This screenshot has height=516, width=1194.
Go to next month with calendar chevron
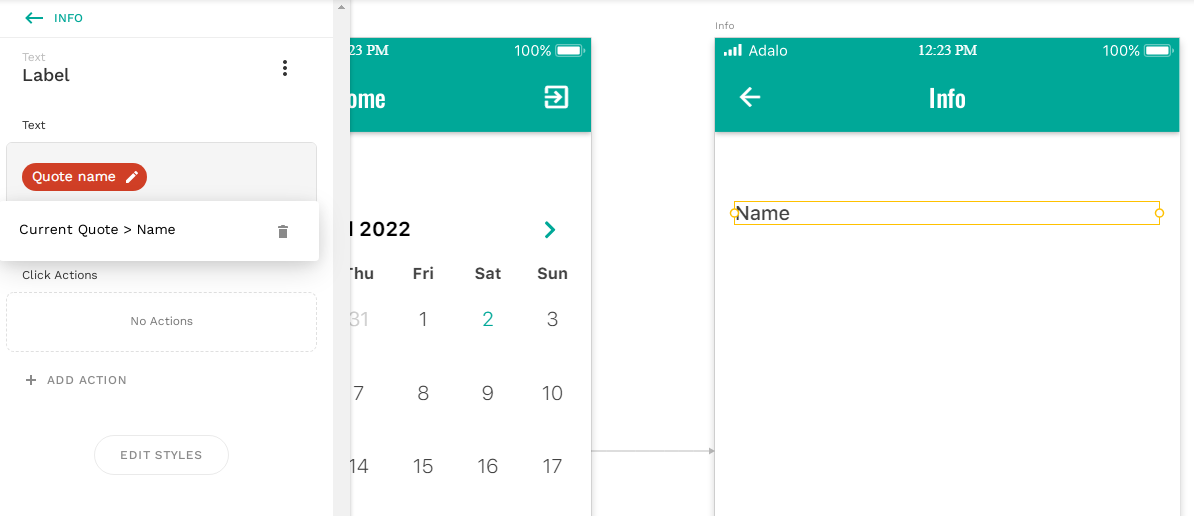coord(550,229)
